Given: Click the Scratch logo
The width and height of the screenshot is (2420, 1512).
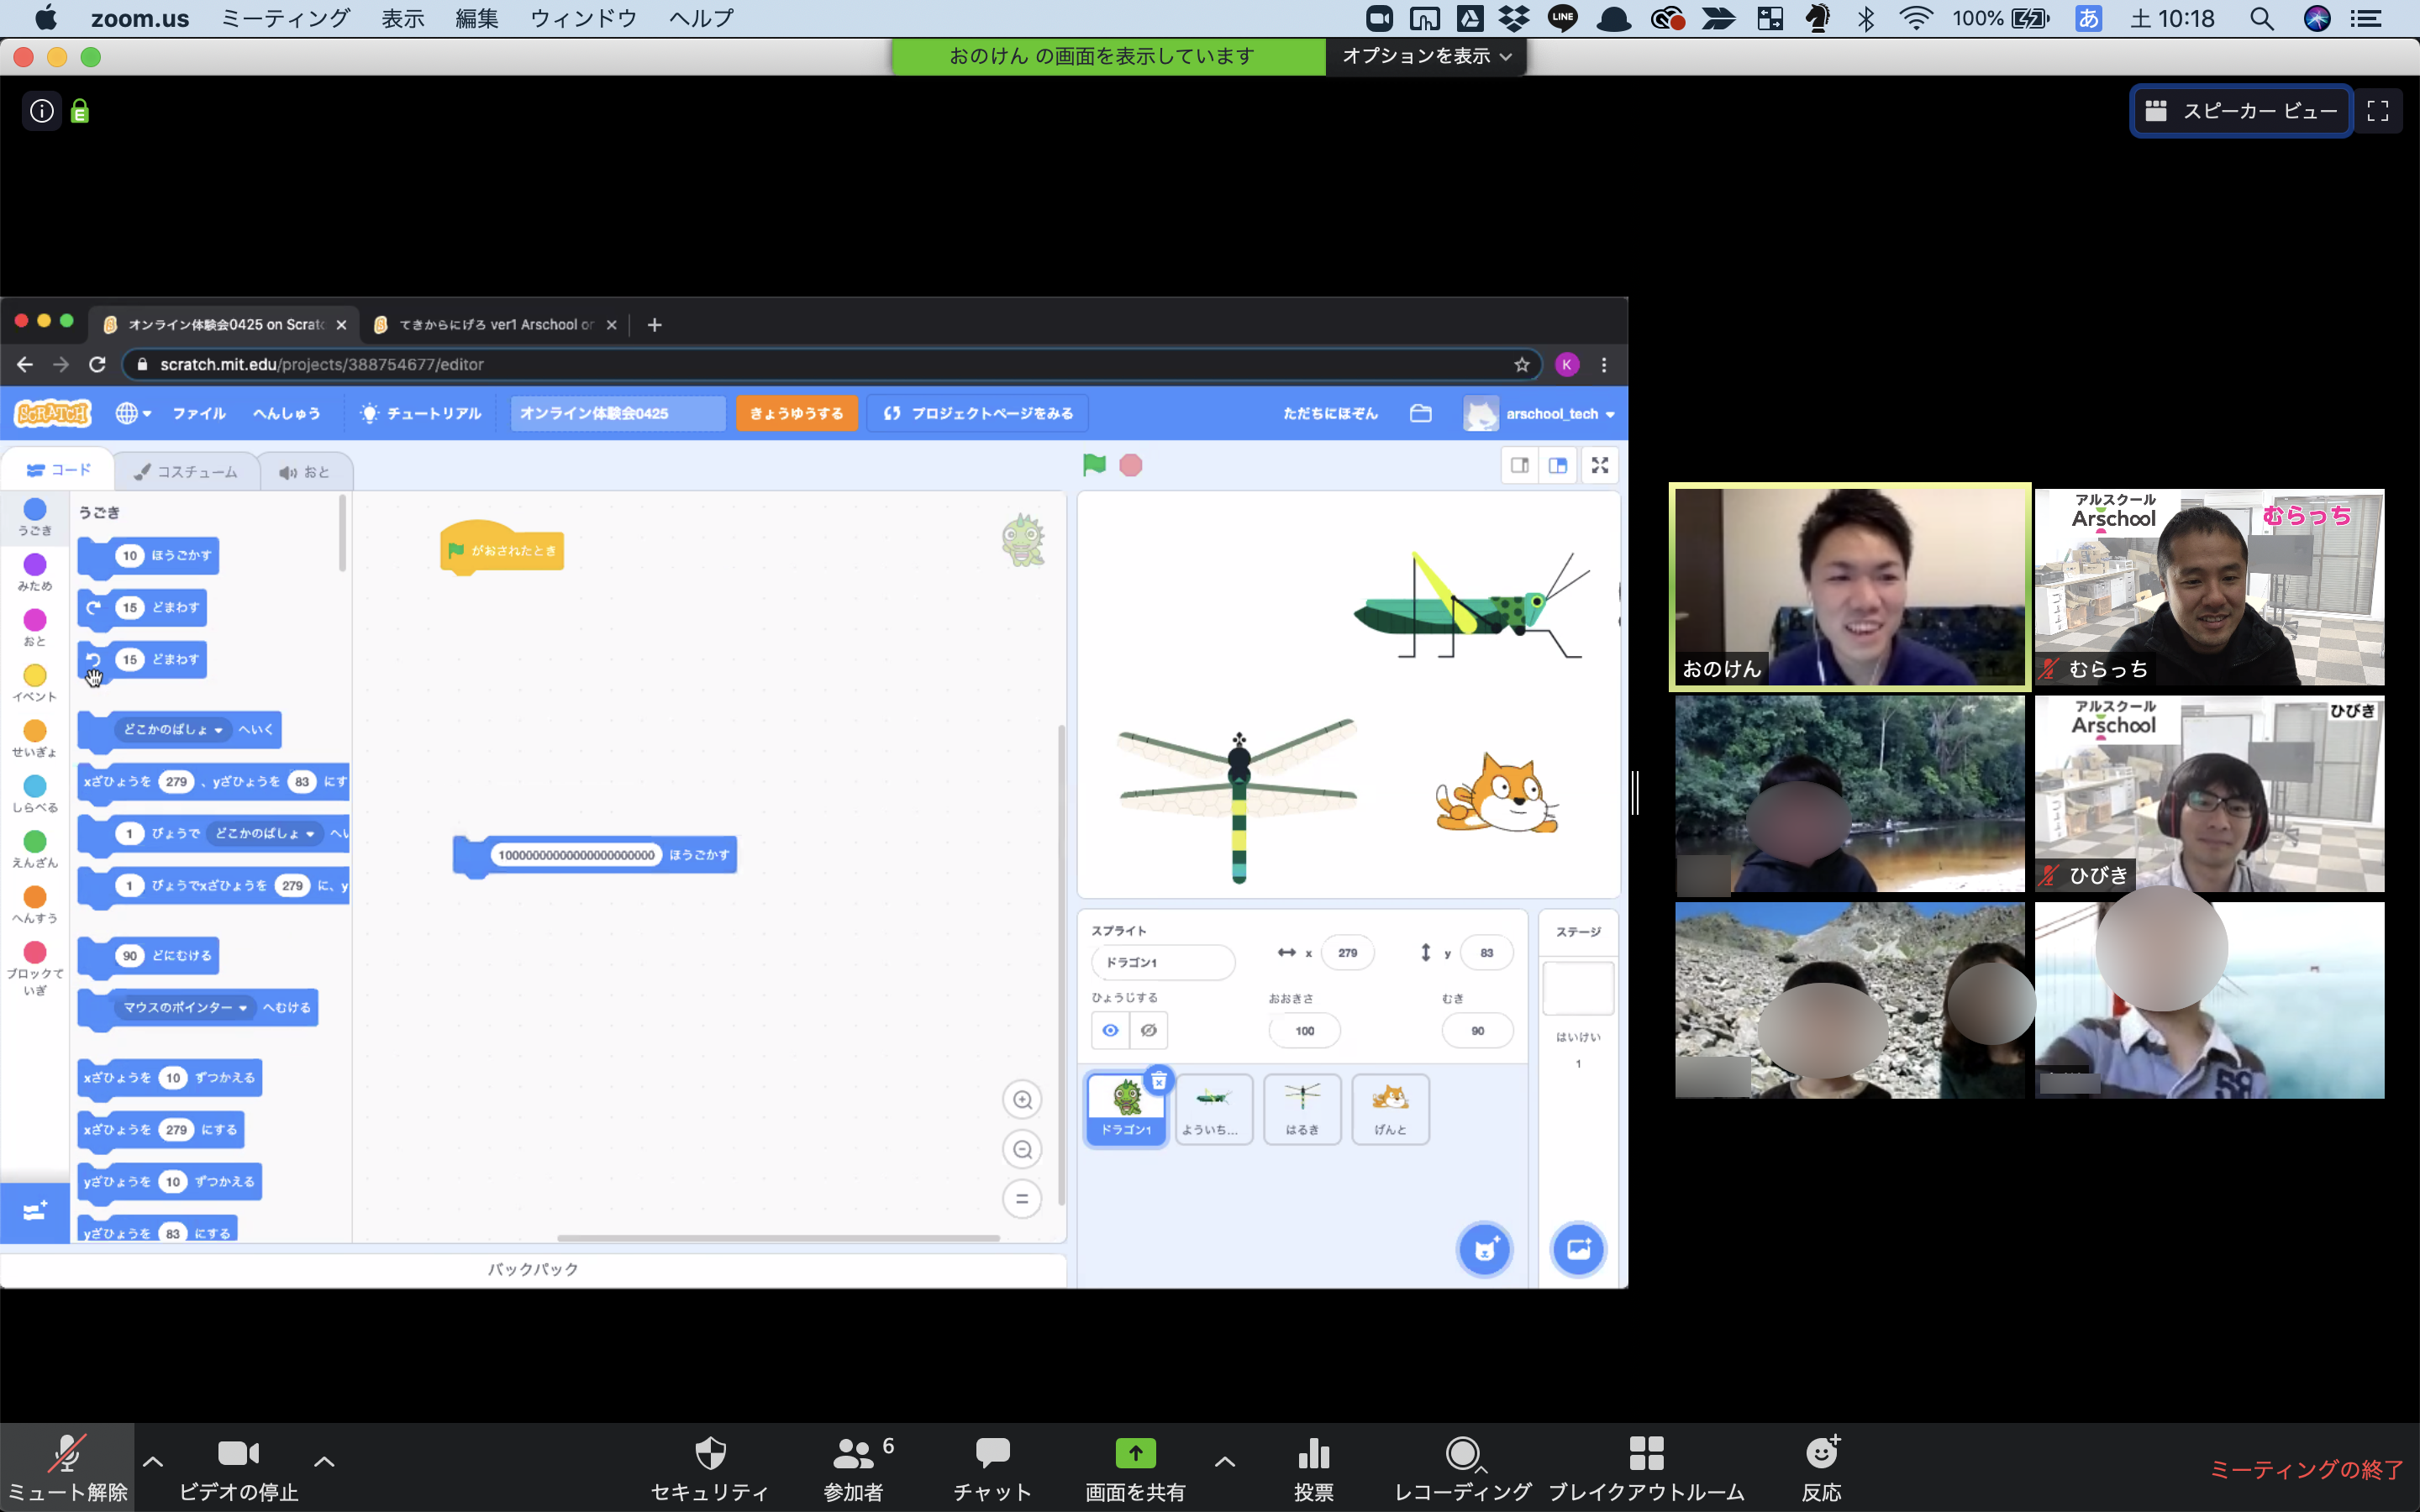Looking at the screenshot, I should pos(53,413).
